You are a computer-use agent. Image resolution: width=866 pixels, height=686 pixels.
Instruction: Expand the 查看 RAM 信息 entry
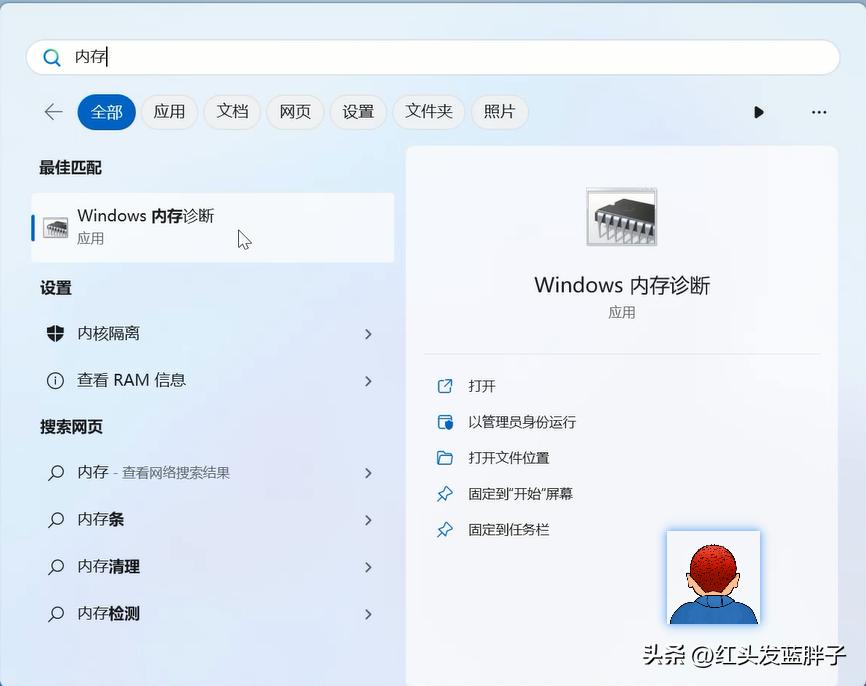pyautogui.click(x=368, y=380)
